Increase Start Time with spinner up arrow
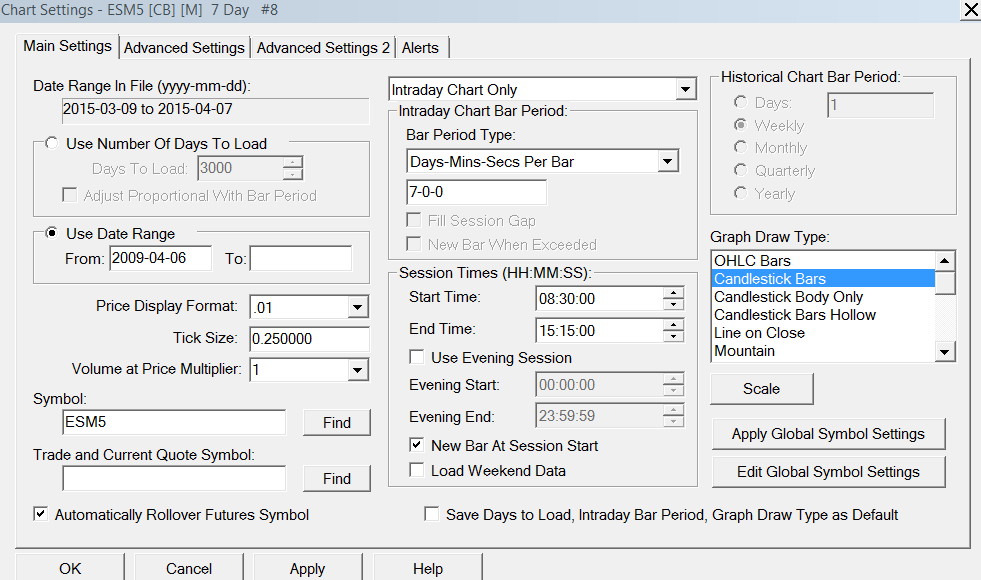981x580 pixels. pos(673,292)
